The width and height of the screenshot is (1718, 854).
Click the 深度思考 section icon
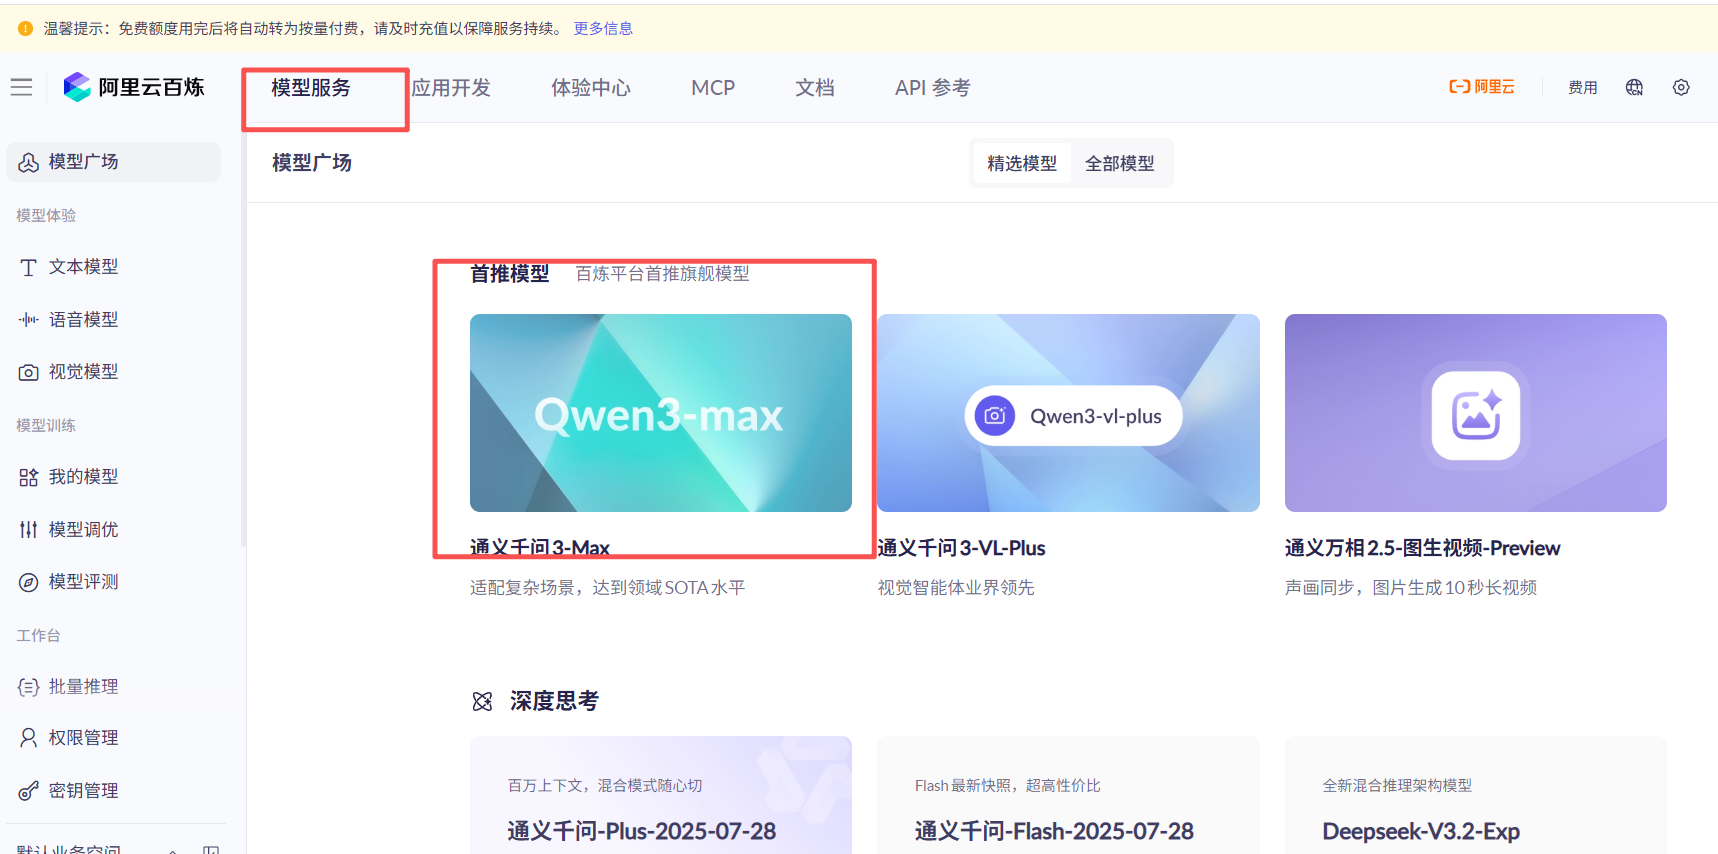click(482, 702)
